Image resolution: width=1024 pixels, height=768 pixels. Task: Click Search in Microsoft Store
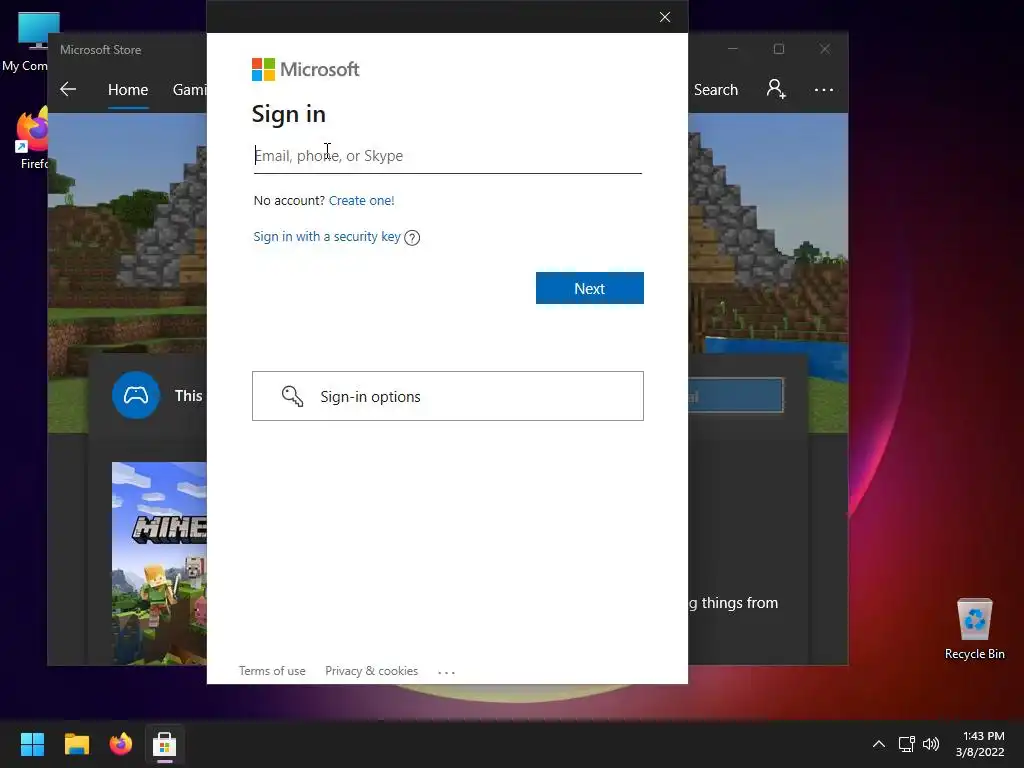point(716,89)
